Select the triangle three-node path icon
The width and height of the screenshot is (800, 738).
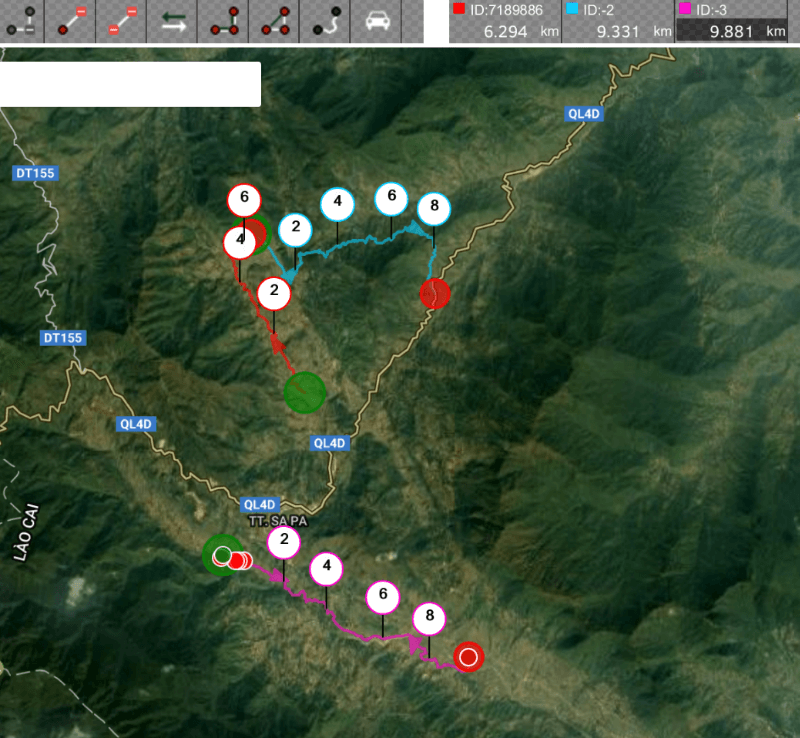pyautogui.click(x=273, y=22)
